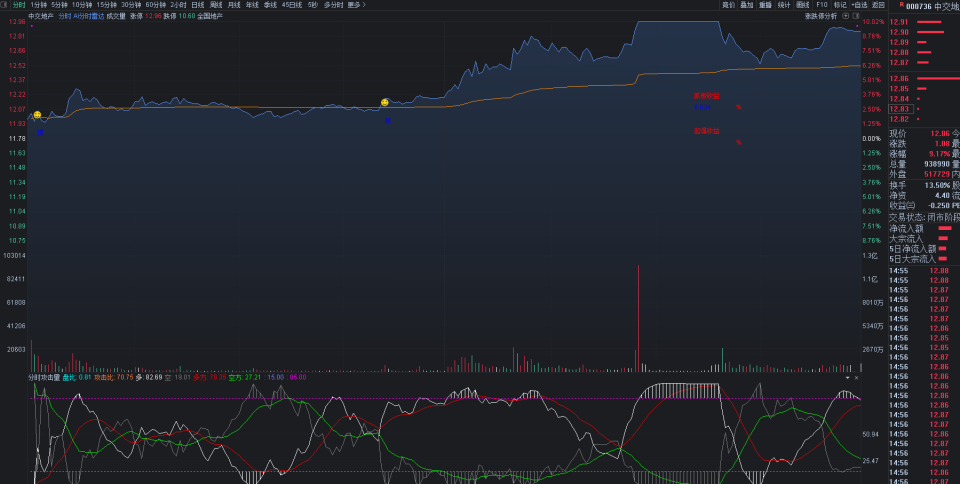Select the 年线 yearly chart
The image size is (960, 484).
pyautogui.click(x=252, y=4)
